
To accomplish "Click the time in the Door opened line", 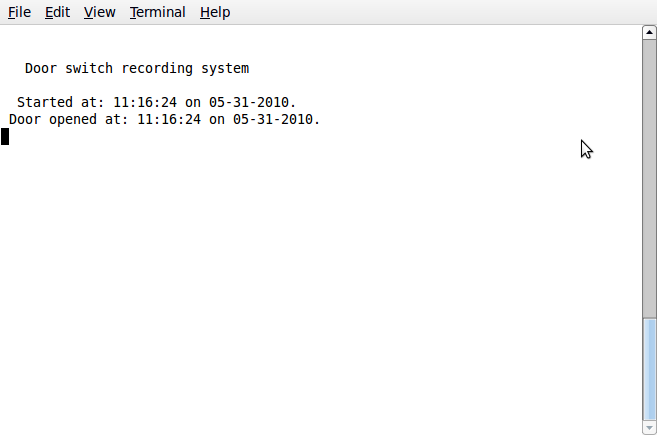I will pyautogui.click(x=168, y=119).
